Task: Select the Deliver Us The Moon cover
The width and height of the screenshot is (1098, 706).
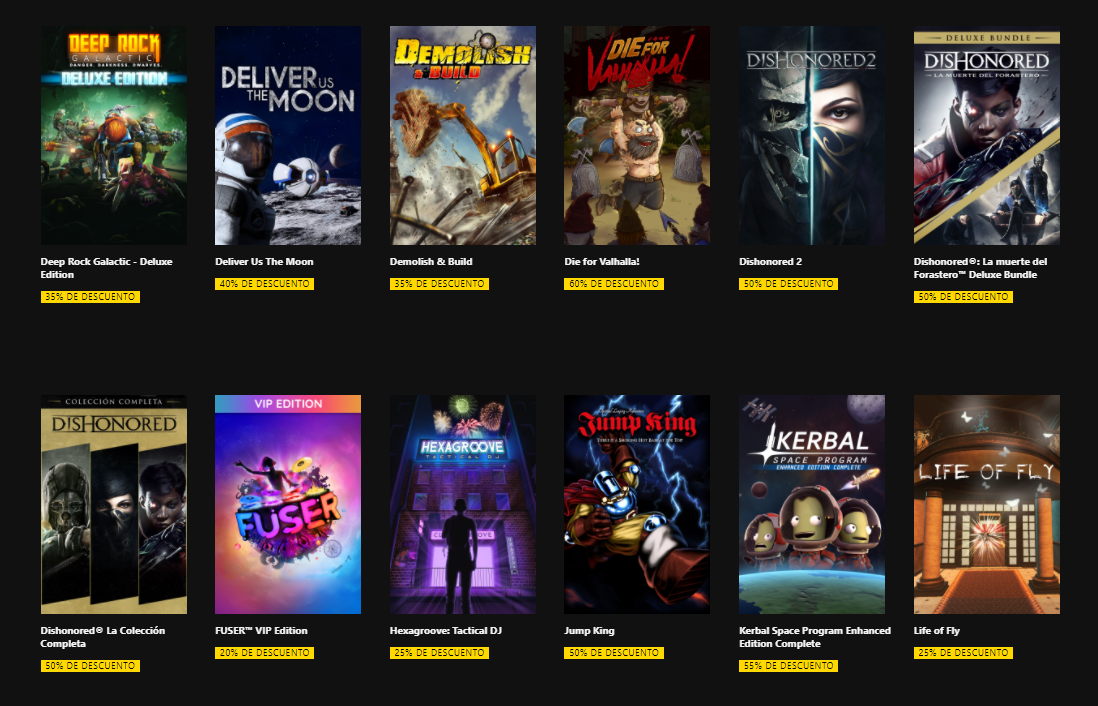Action: 288,135
